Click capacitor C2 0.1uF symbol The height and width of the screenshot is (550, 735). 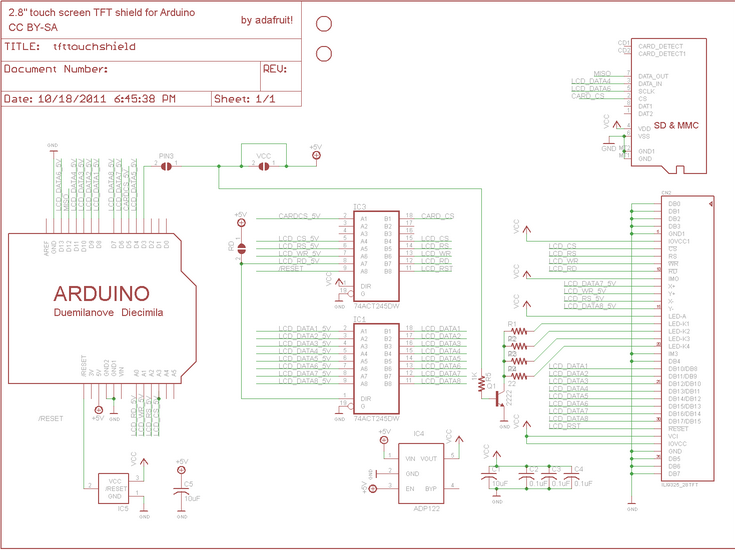[x=526, y=477]
